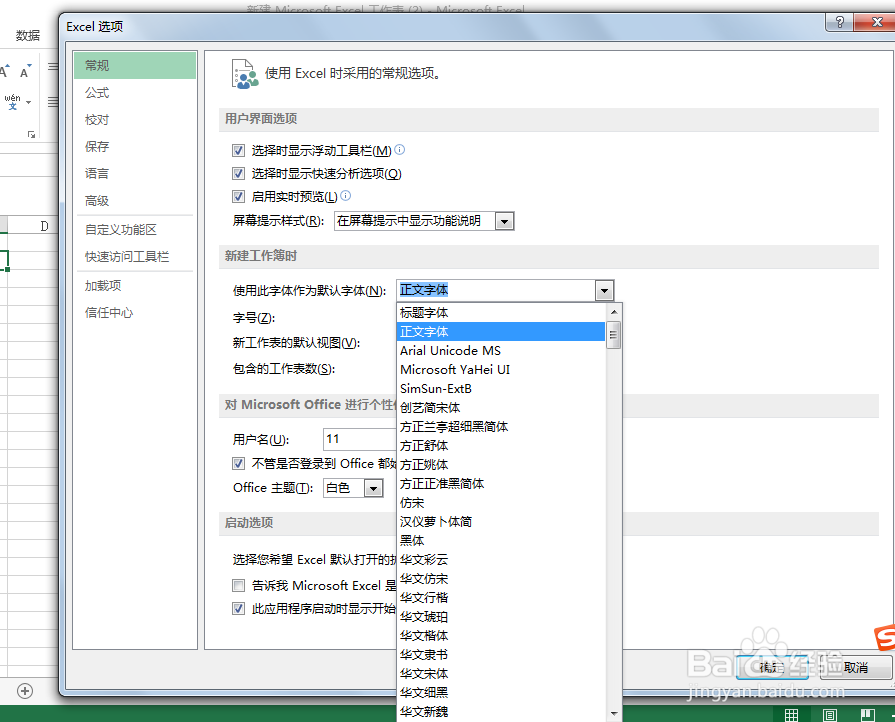Screen dimensions: 895x722
Task: Open 保存 options category
Action: (135, 147)
